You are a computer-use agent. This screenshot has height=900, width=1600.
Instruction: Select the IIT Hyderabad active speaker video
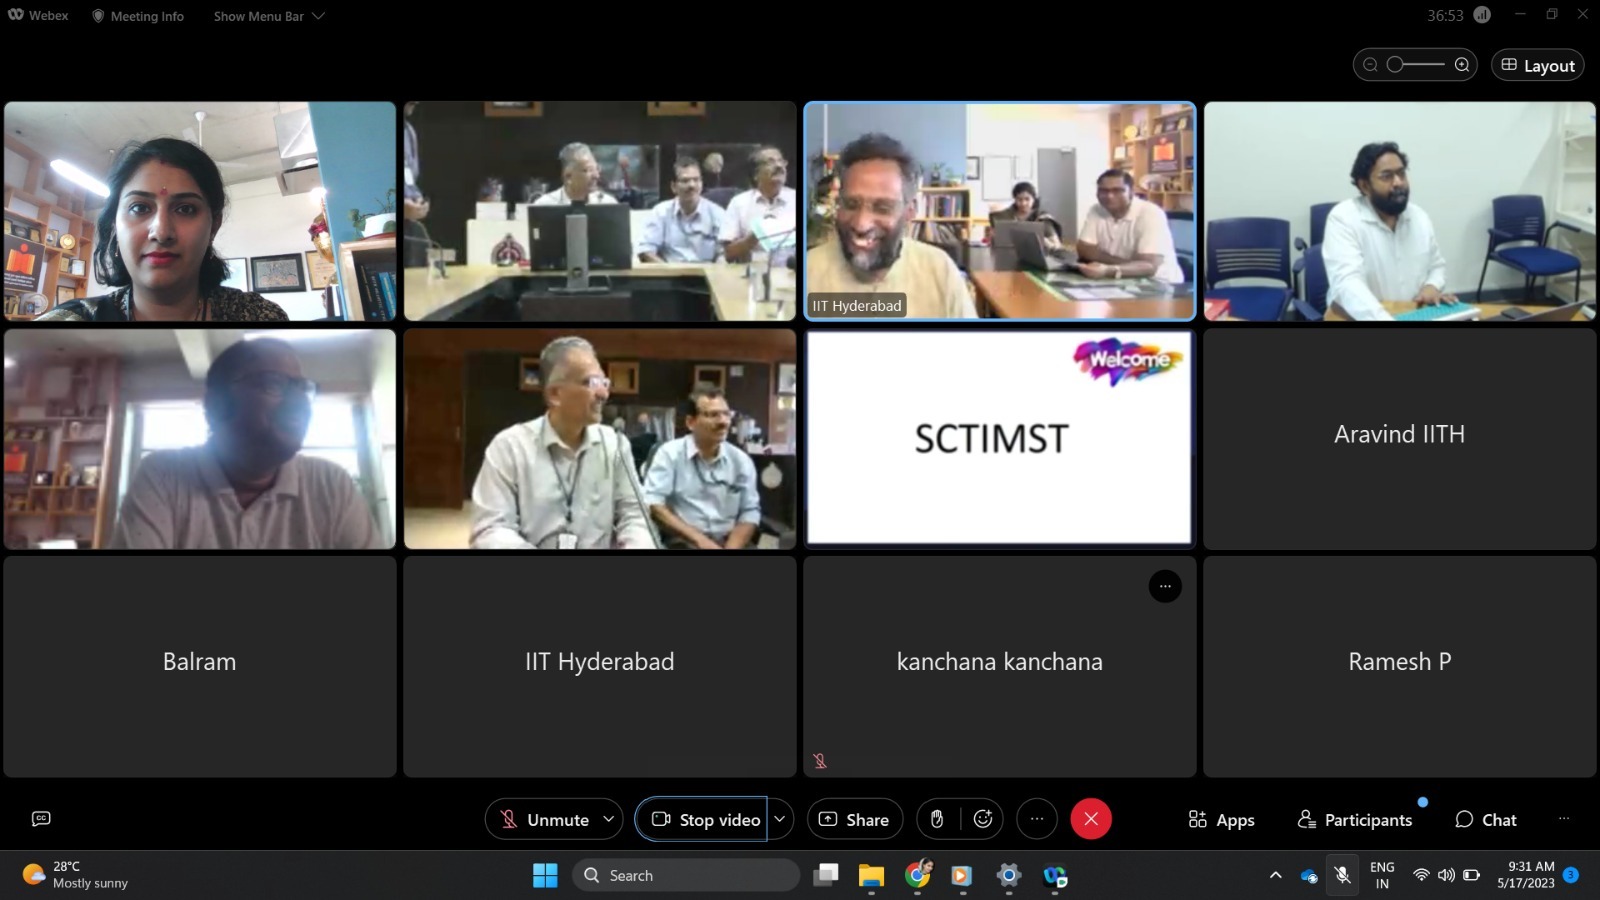(x=1000, y=211)
